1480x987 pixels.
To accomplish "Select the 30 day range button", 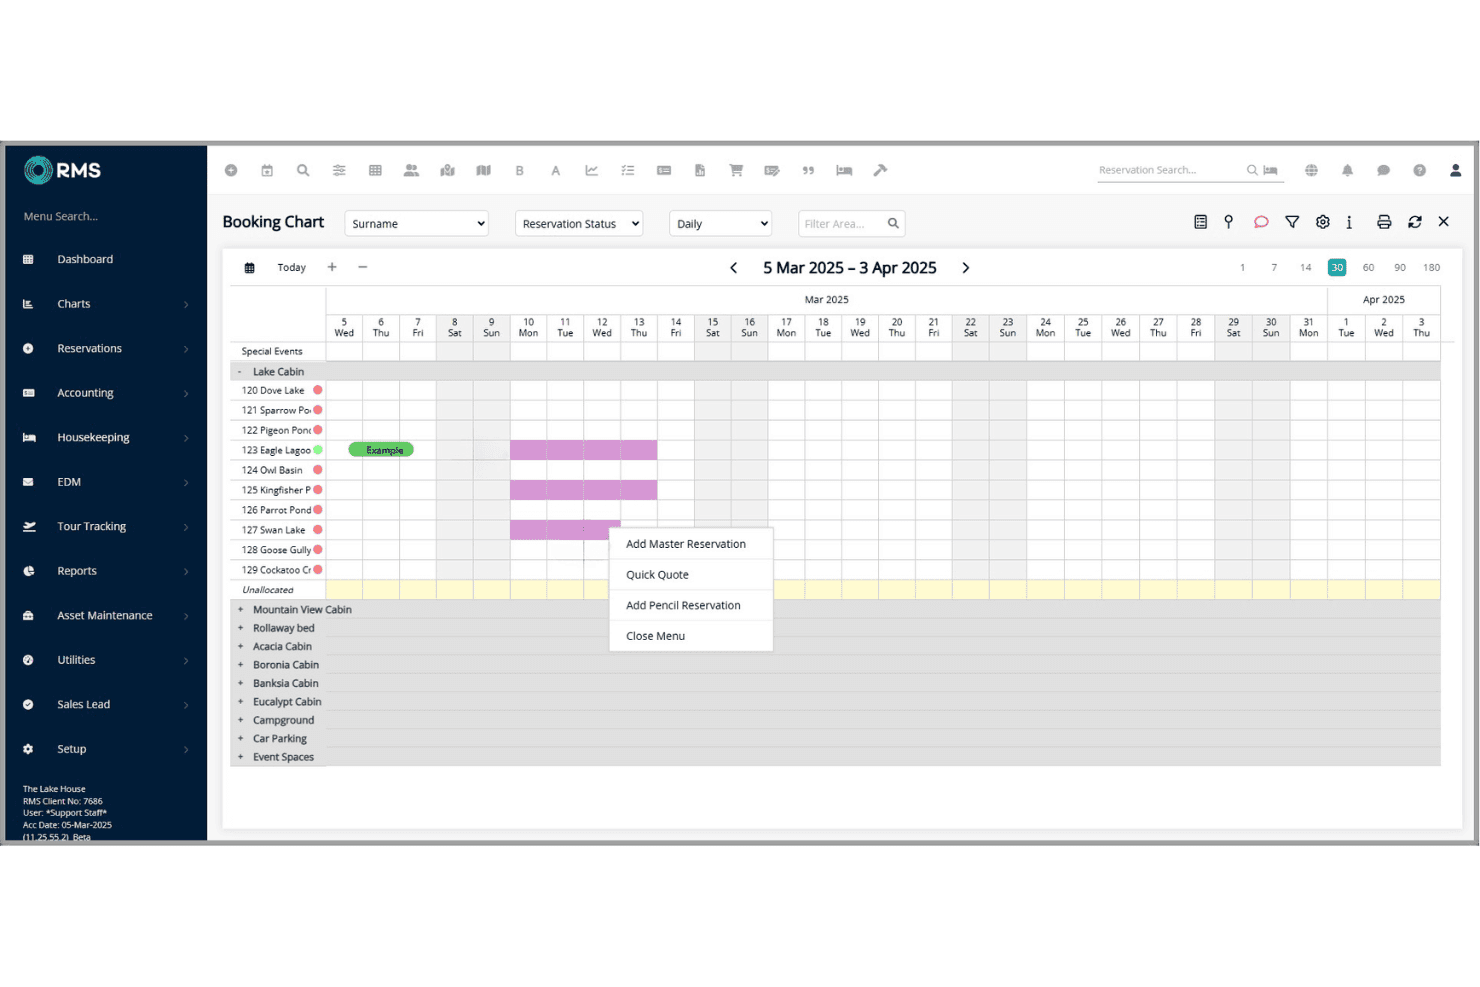I will pyautogui.click(x=1337, y=268).
